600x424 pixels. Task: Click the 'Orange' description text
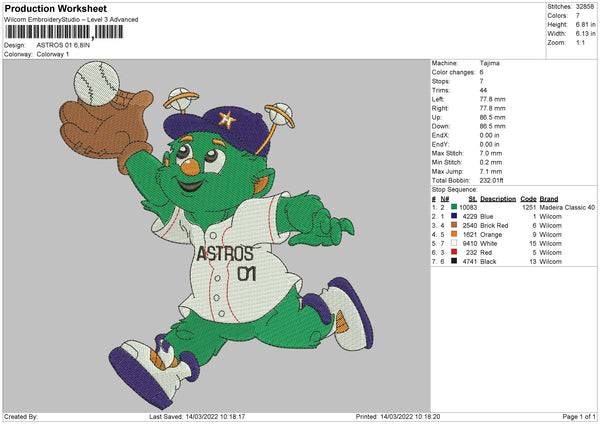point(491,235)
